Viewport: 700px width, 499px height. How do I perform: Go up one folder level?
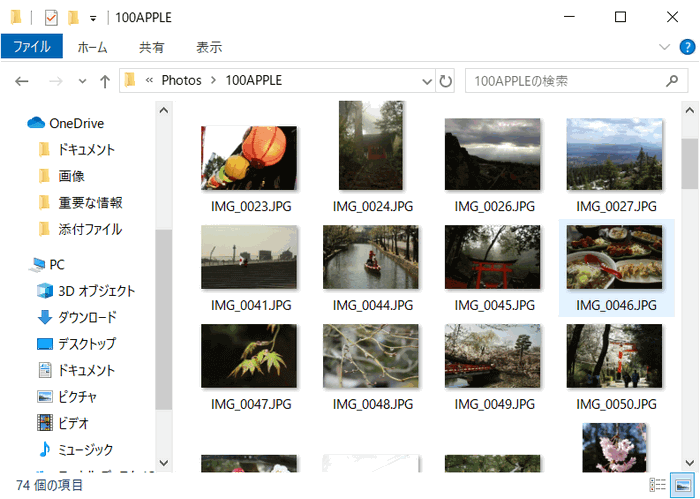pyautogui.click(x=105, y=81)
